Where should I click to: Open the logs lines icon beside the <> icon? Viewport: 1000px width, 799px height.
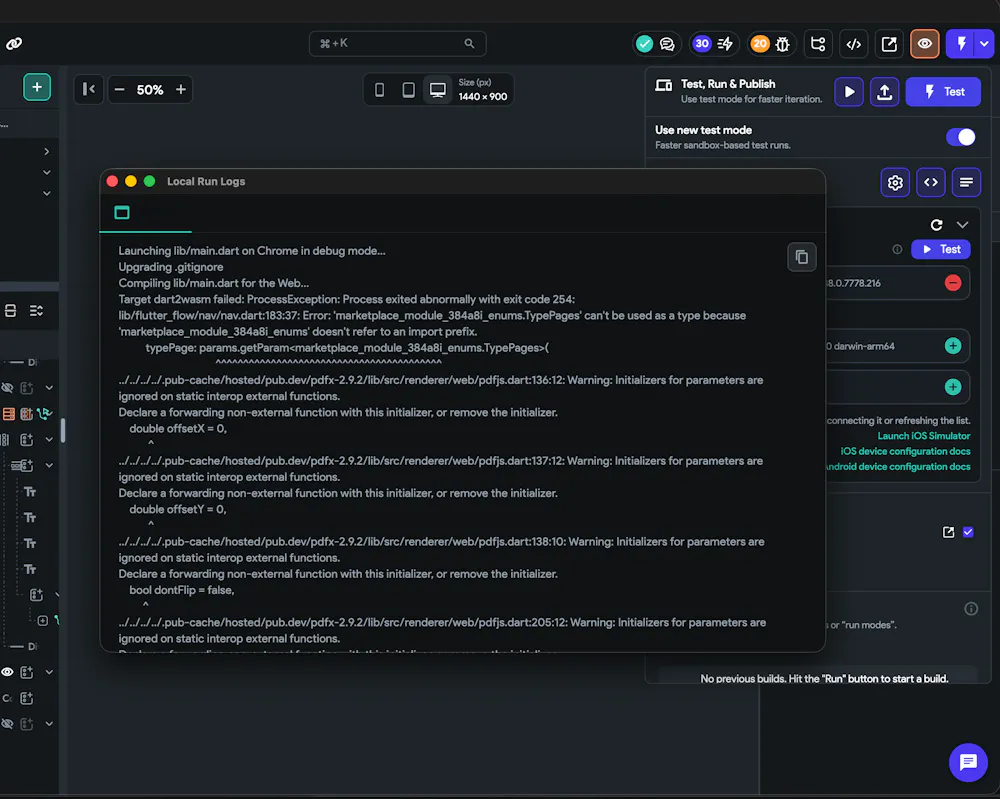[966, 183]
